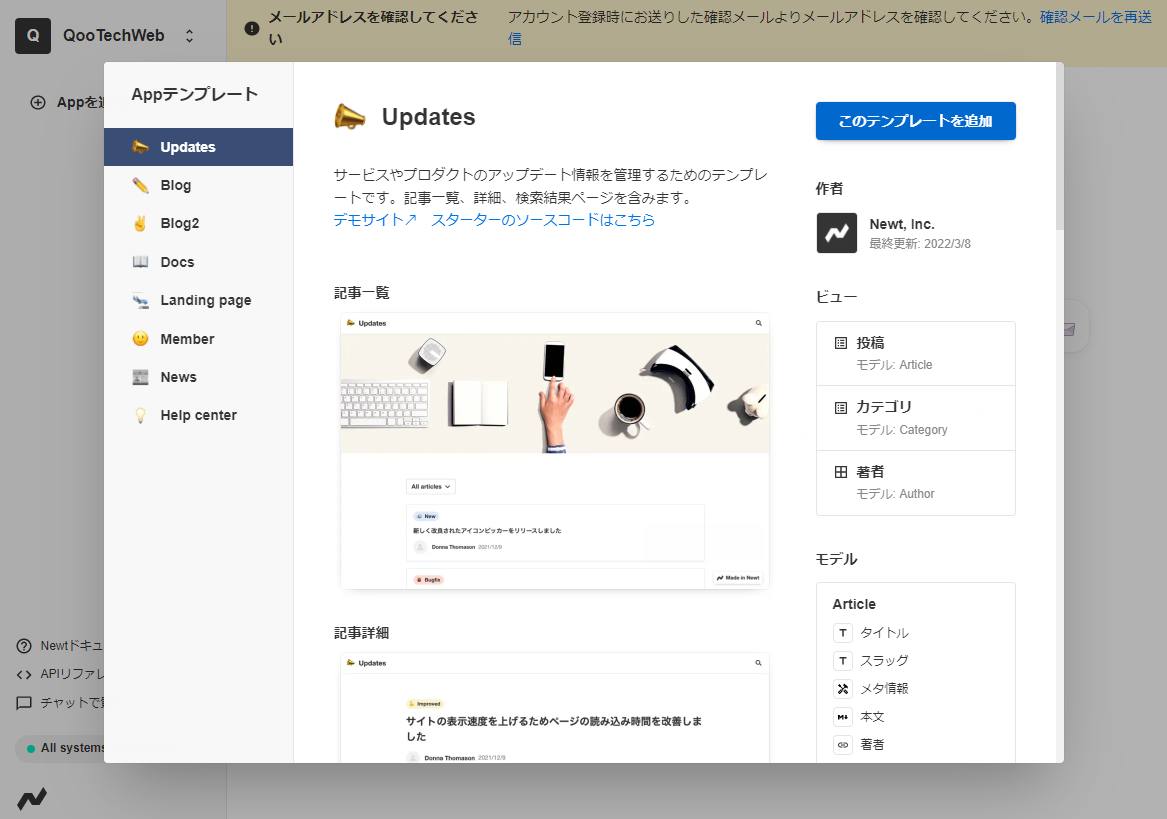
Task: Open the API reference code icon
Action: (x=24, y=675)
